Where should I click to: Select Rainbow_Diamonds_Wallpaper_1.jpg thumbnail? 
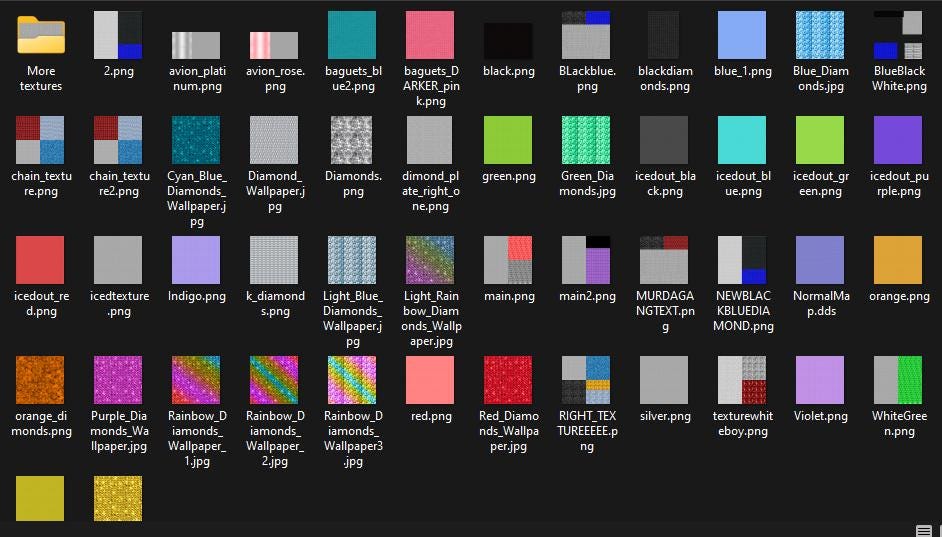(x=196, y=380)
